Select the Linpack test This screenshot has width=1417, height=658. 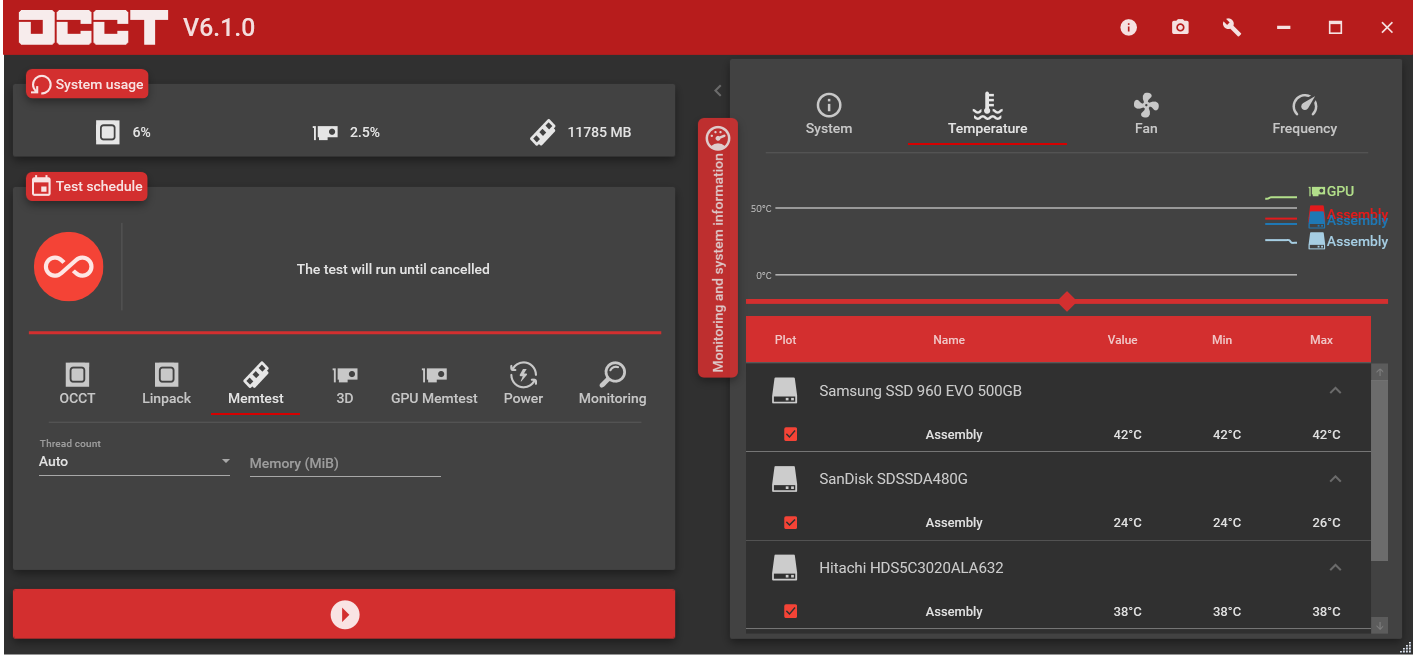(166, 383)
